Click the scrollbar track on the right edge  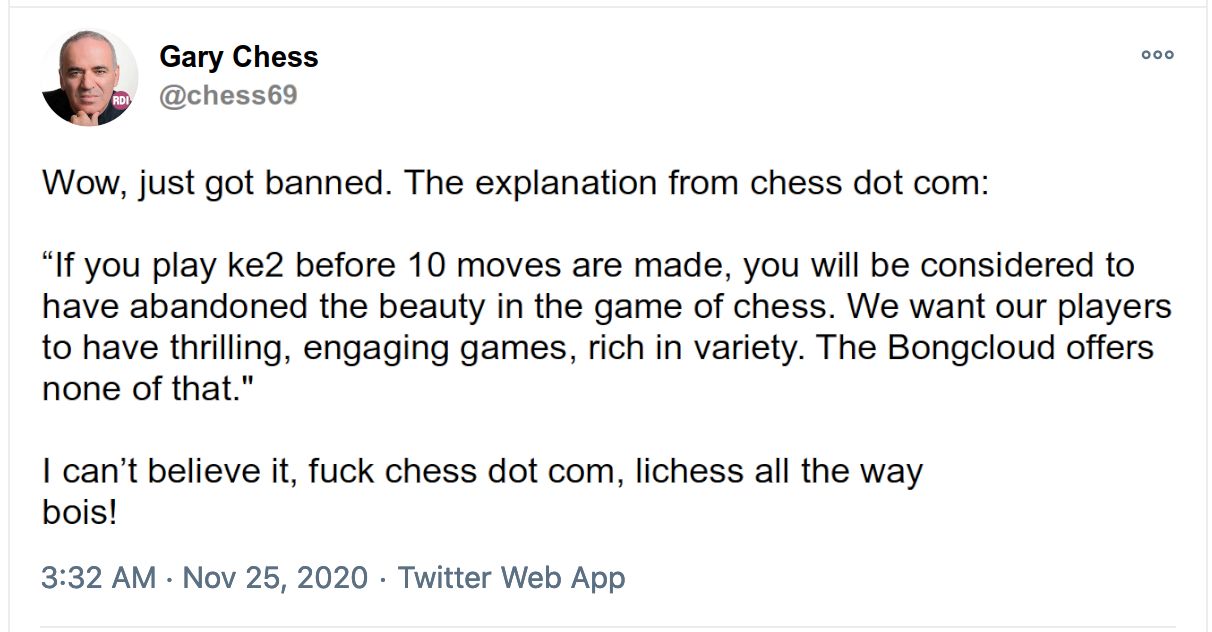(x=1207, y=316)
